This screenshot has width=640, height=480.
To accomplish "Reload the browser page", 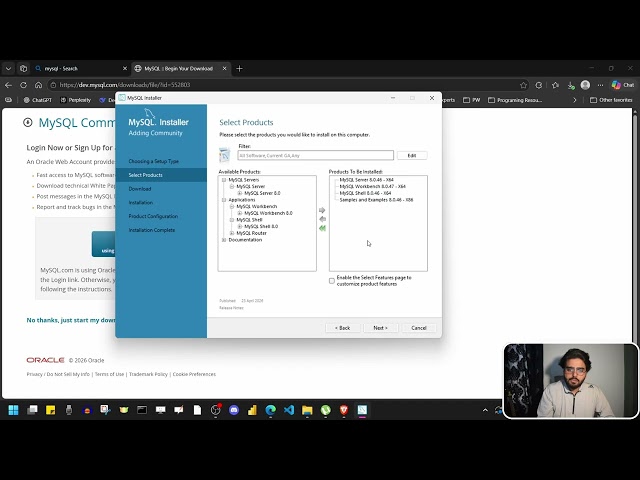I will 23,85.
